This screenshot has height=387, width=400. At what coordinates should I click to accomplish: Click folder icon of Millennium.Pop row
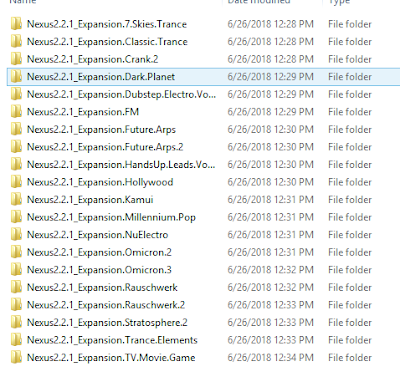point(16,217)
